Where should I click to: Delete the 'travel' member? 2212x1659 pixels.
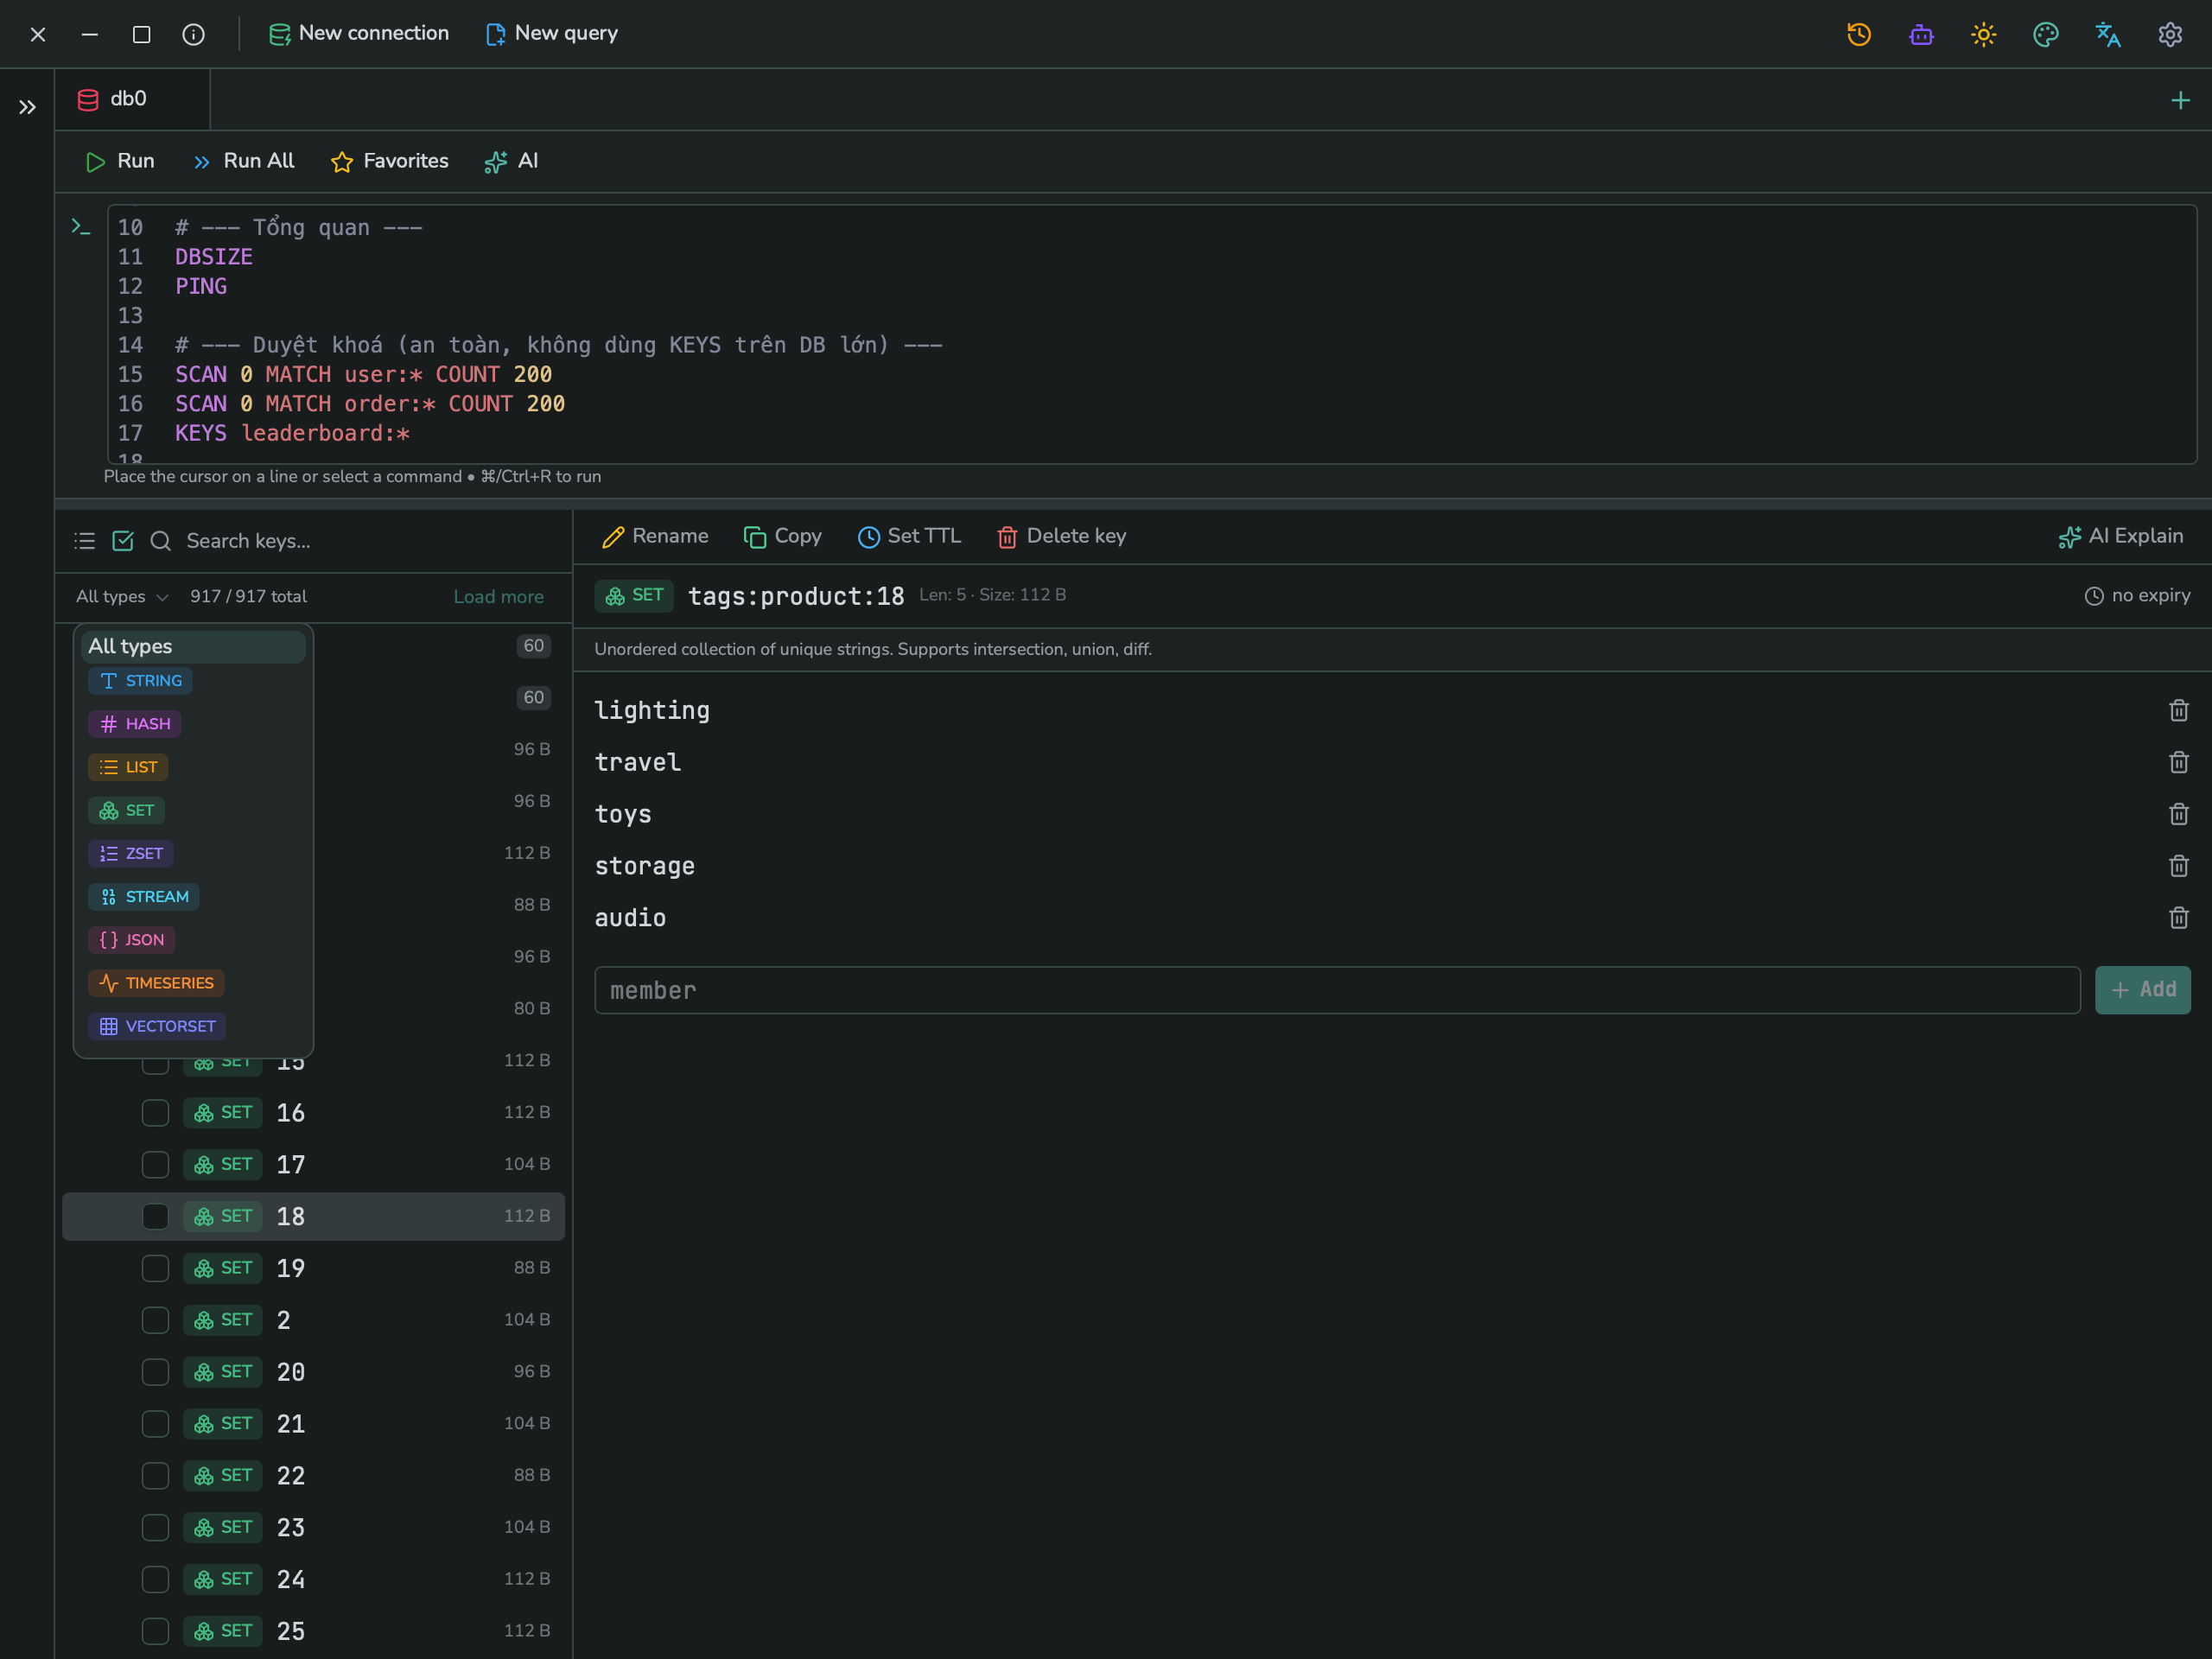[2178, 762]
